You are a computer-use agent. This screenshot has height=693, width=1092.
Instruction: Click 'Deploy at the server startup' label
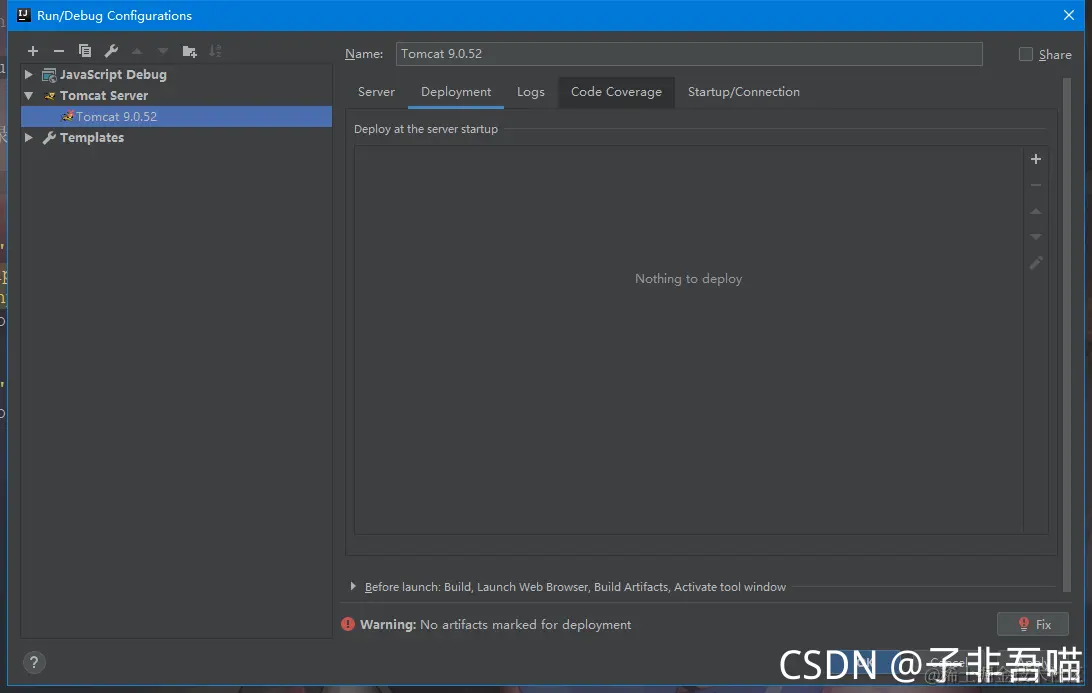pos(426,129)
